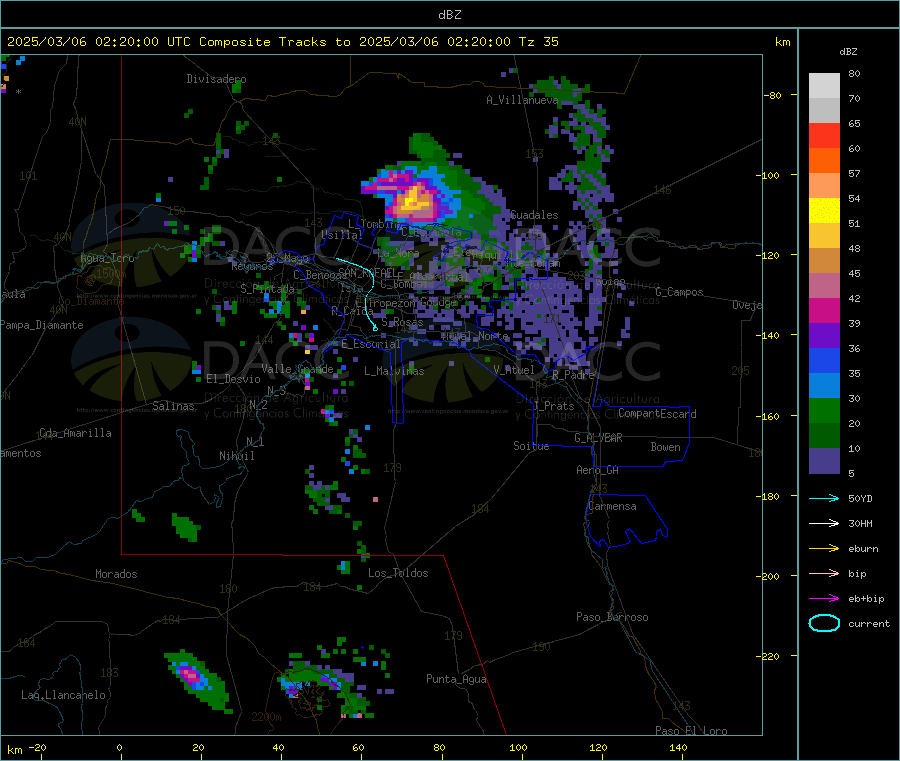Viewport: 900px width, 761px height.
Task: Click the 'Lag.Llancanelo' map label
Action: pos(63,695)
